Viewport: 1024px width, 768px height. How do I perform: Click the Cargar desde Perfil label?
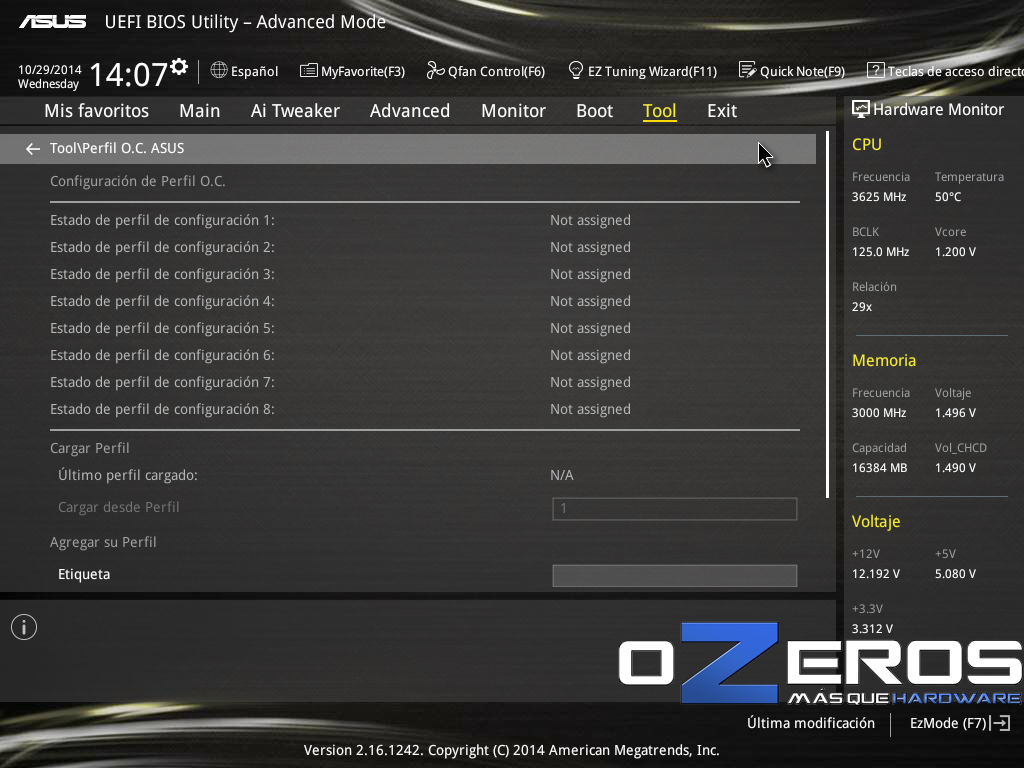click(118, 507)
